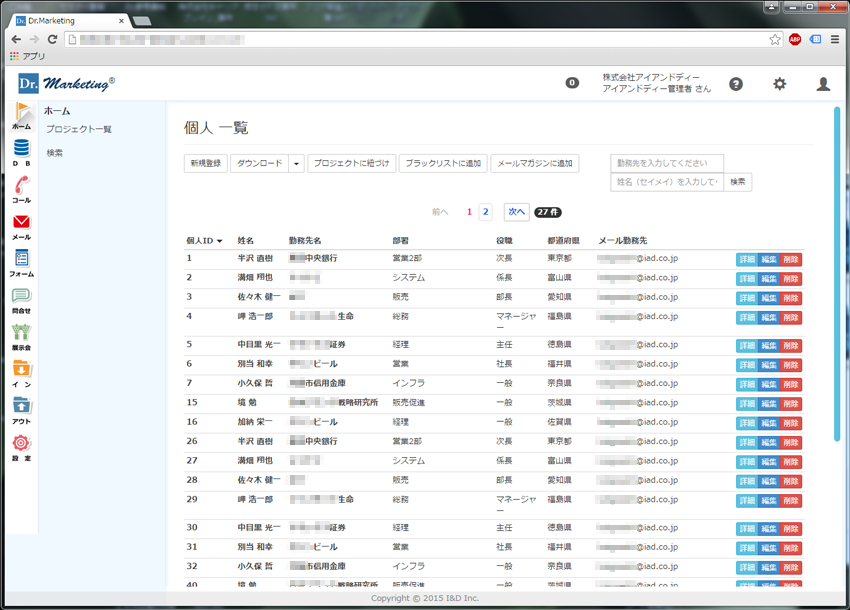Click the 新規登録 button
This screenshot has height=610, width=850.
pos(205,164)
